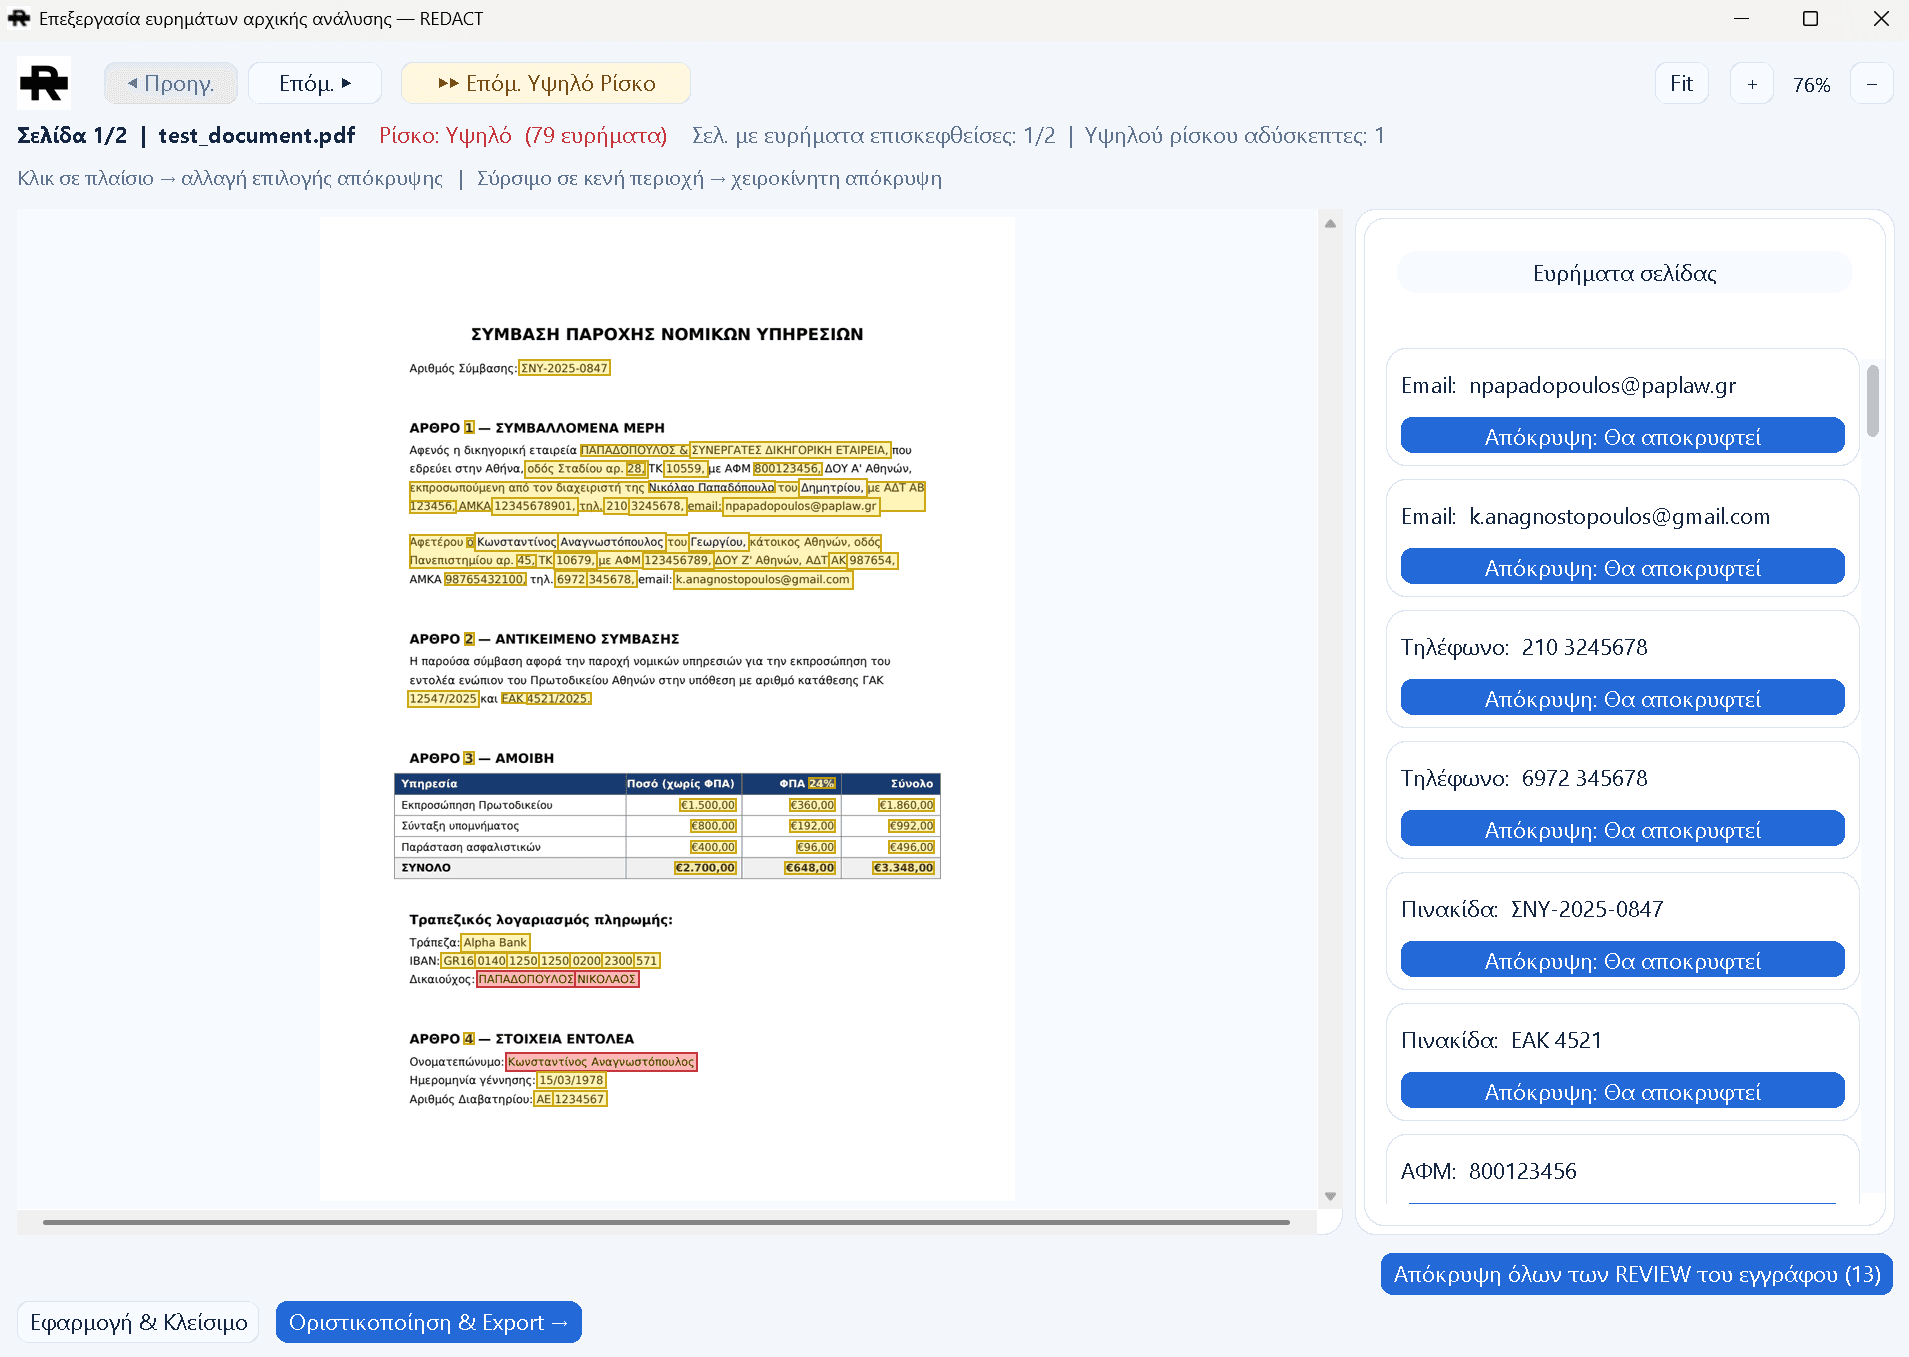This screenshot has width=1909, height=1357.
Task: Toggle redaction for Τηλέφωνο 210 3245678
Action: [1622, 698]
